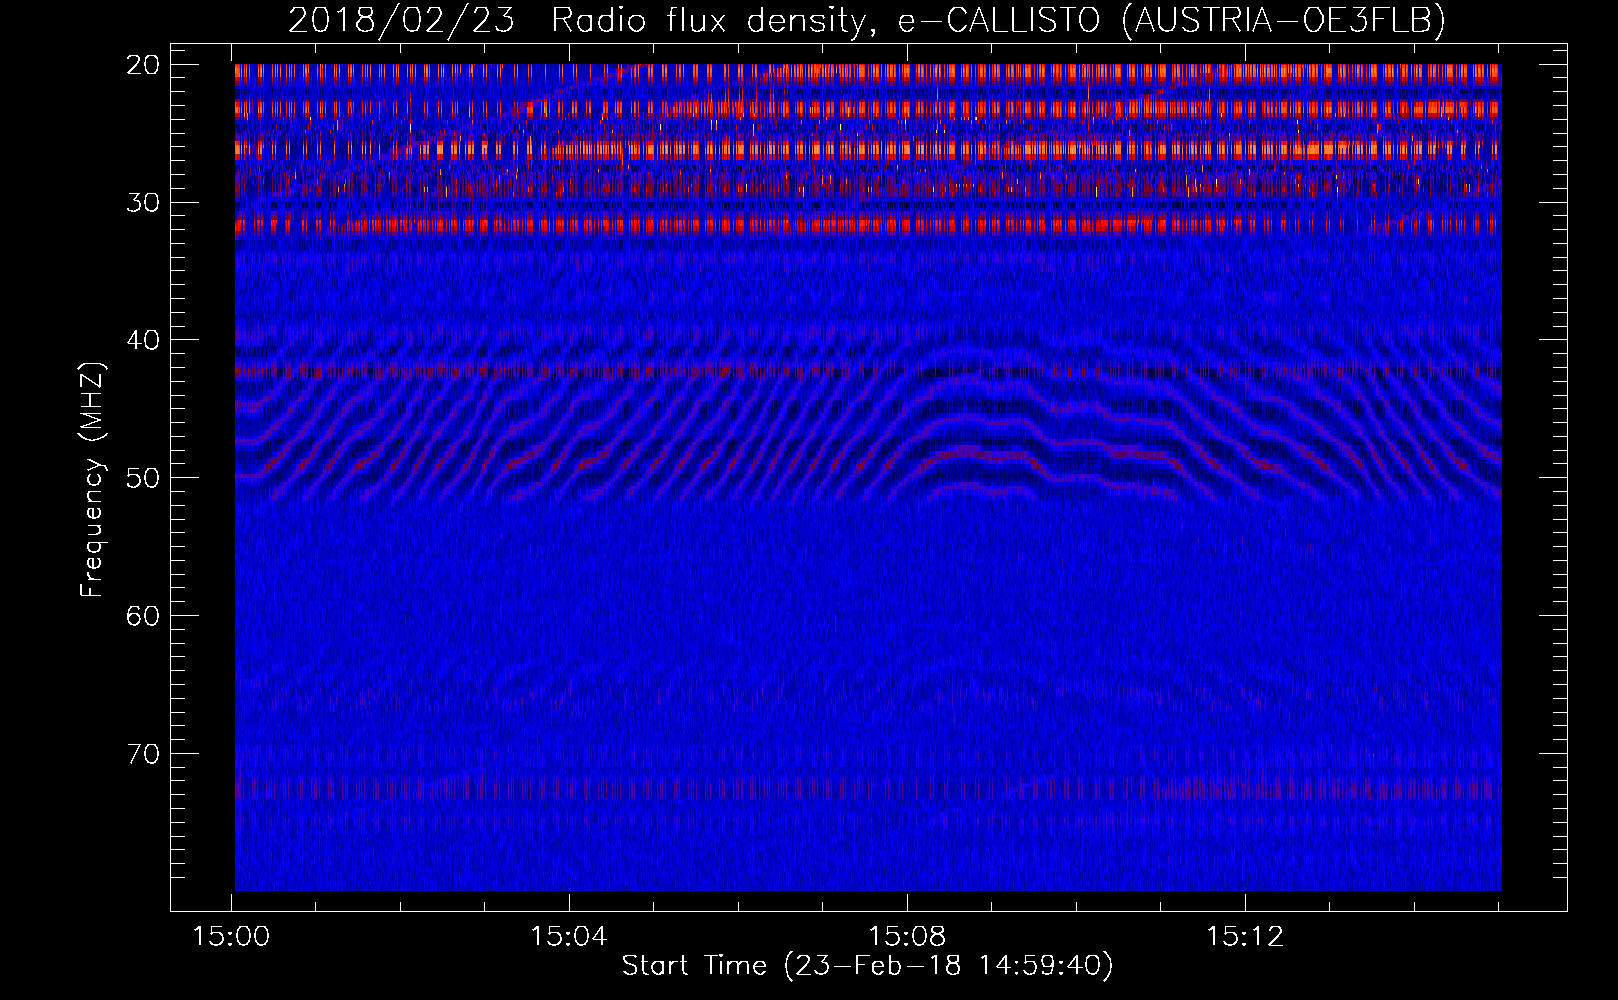Click the 'Frequency (MHZ)' axis label

coord(92,479)
